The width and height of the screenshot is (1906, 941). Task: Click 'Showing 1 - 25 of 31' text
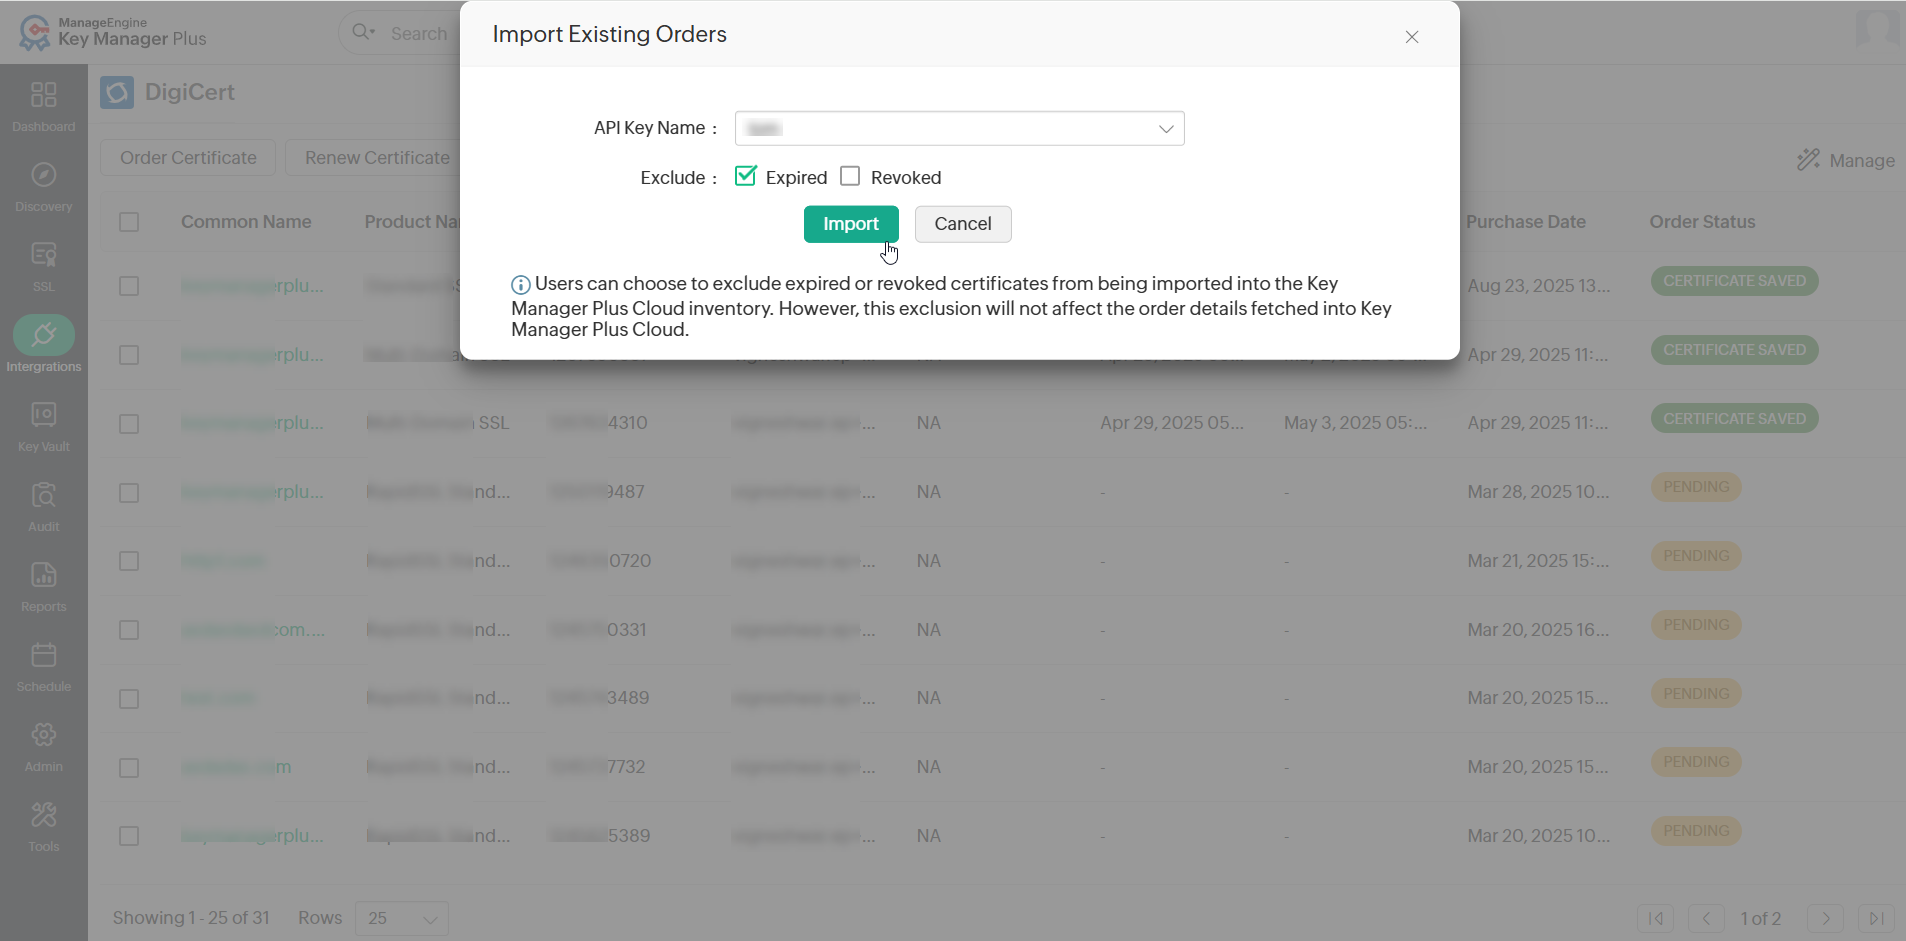[191, 918]
